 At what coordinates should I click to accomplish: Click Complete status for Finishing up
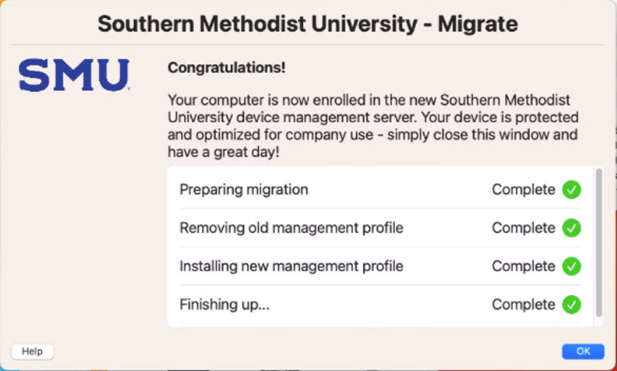523,305
